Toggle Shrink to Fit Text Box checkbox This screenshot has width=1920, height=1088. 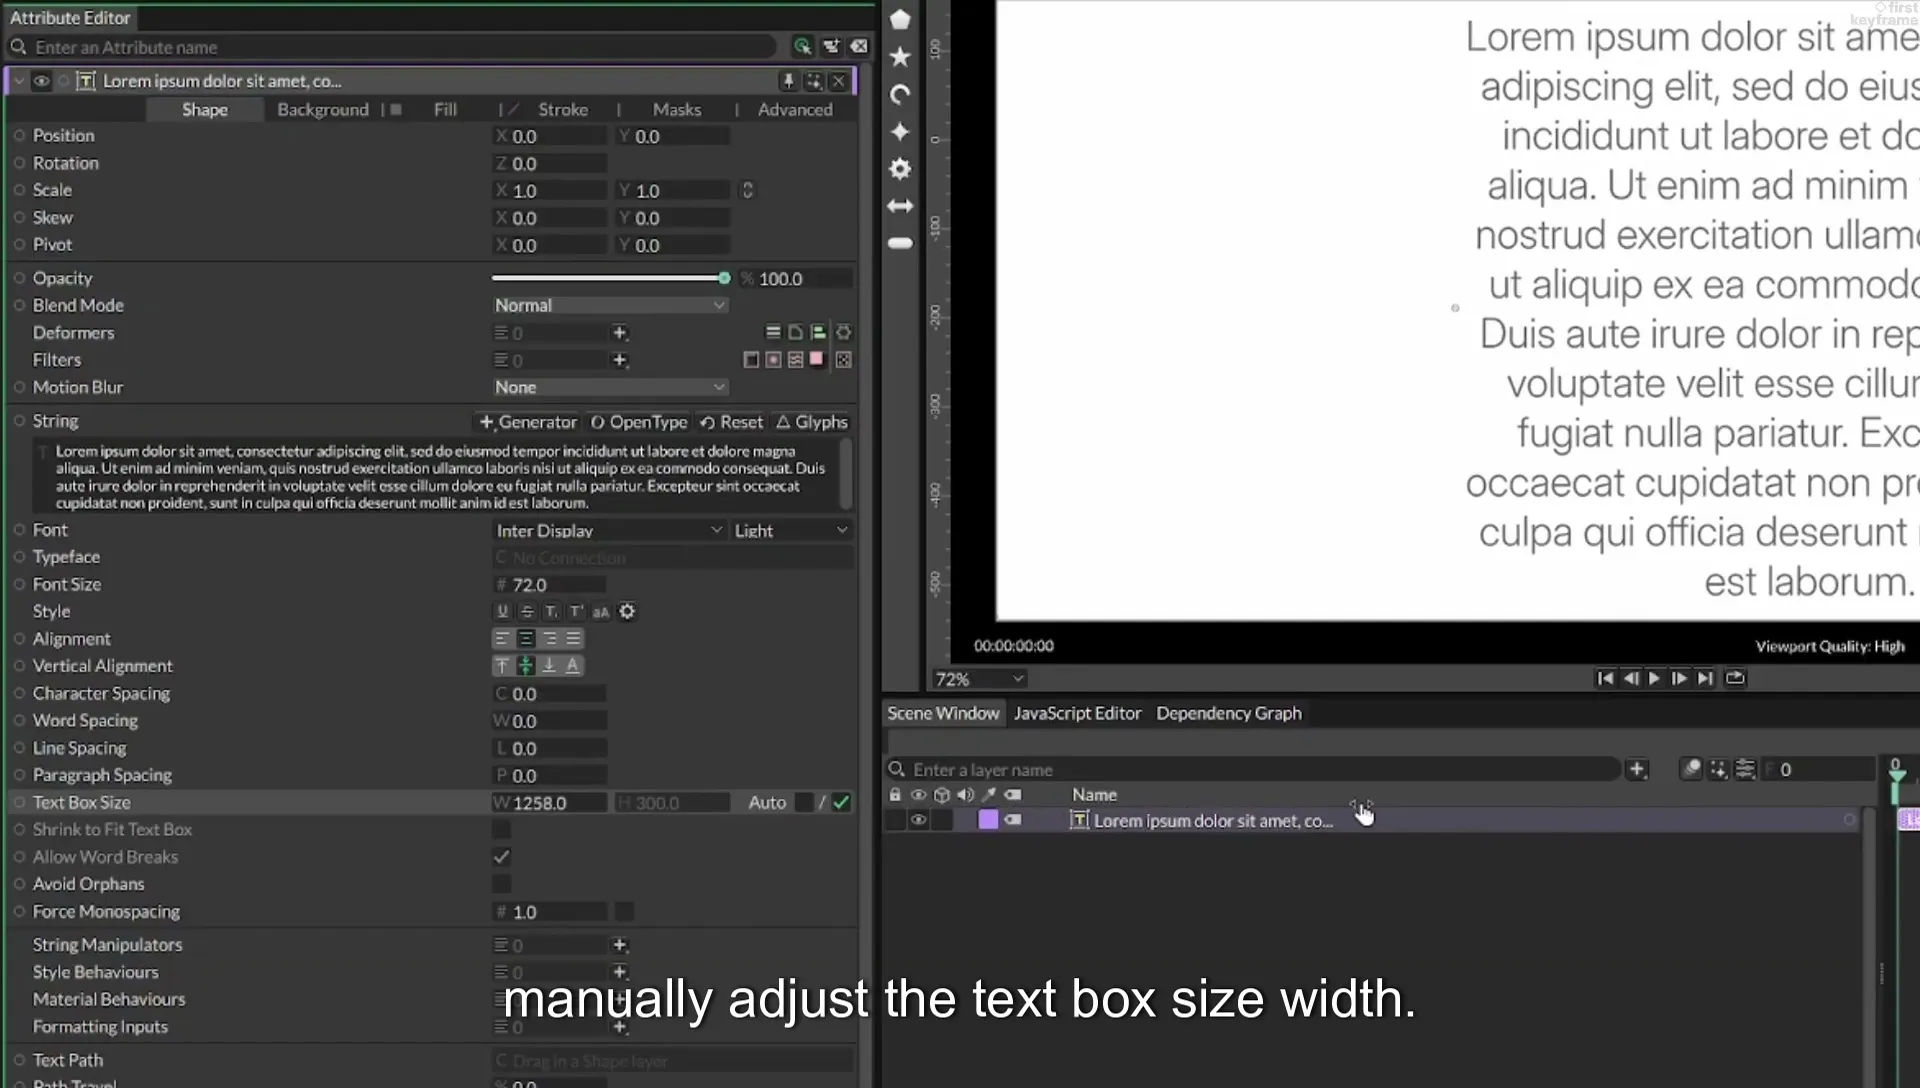[501, 829]
